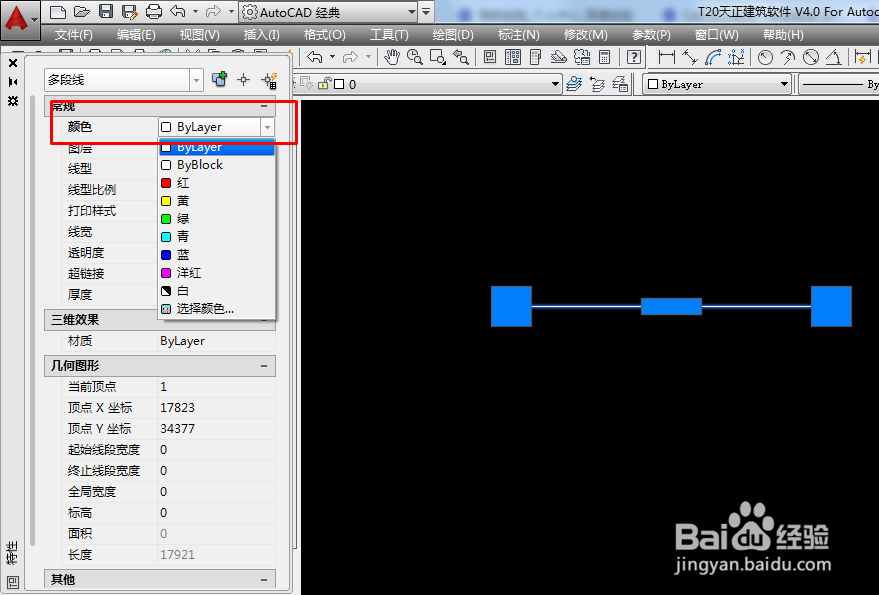Open the Tool Palettes window icon

pos(535,57)
